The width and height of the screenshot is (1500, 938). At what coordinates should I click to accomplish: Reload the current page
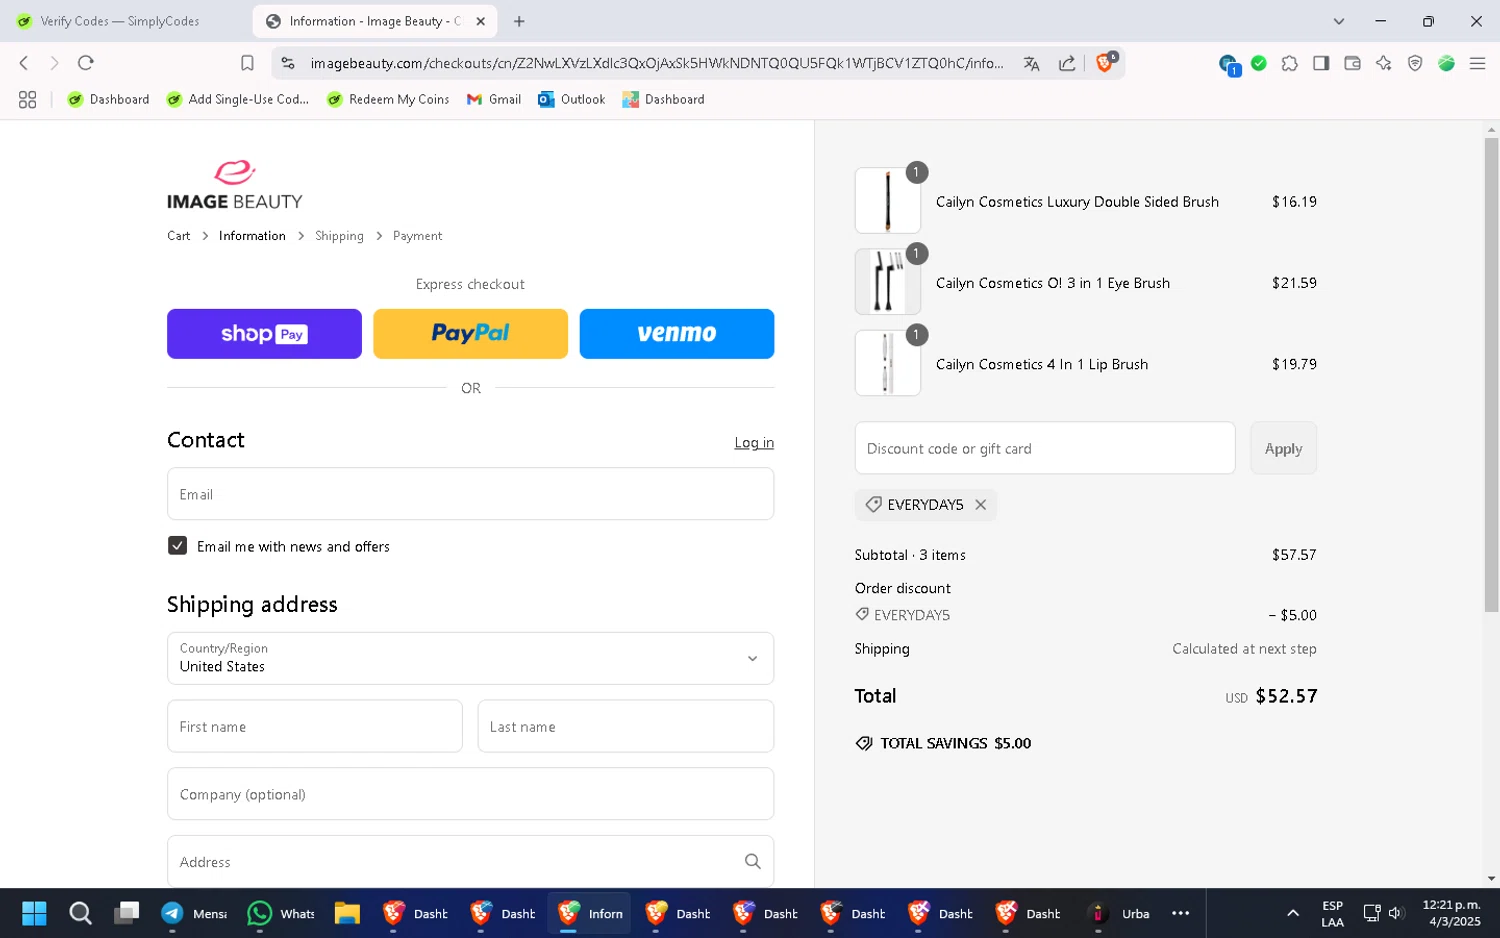(86, 63)
